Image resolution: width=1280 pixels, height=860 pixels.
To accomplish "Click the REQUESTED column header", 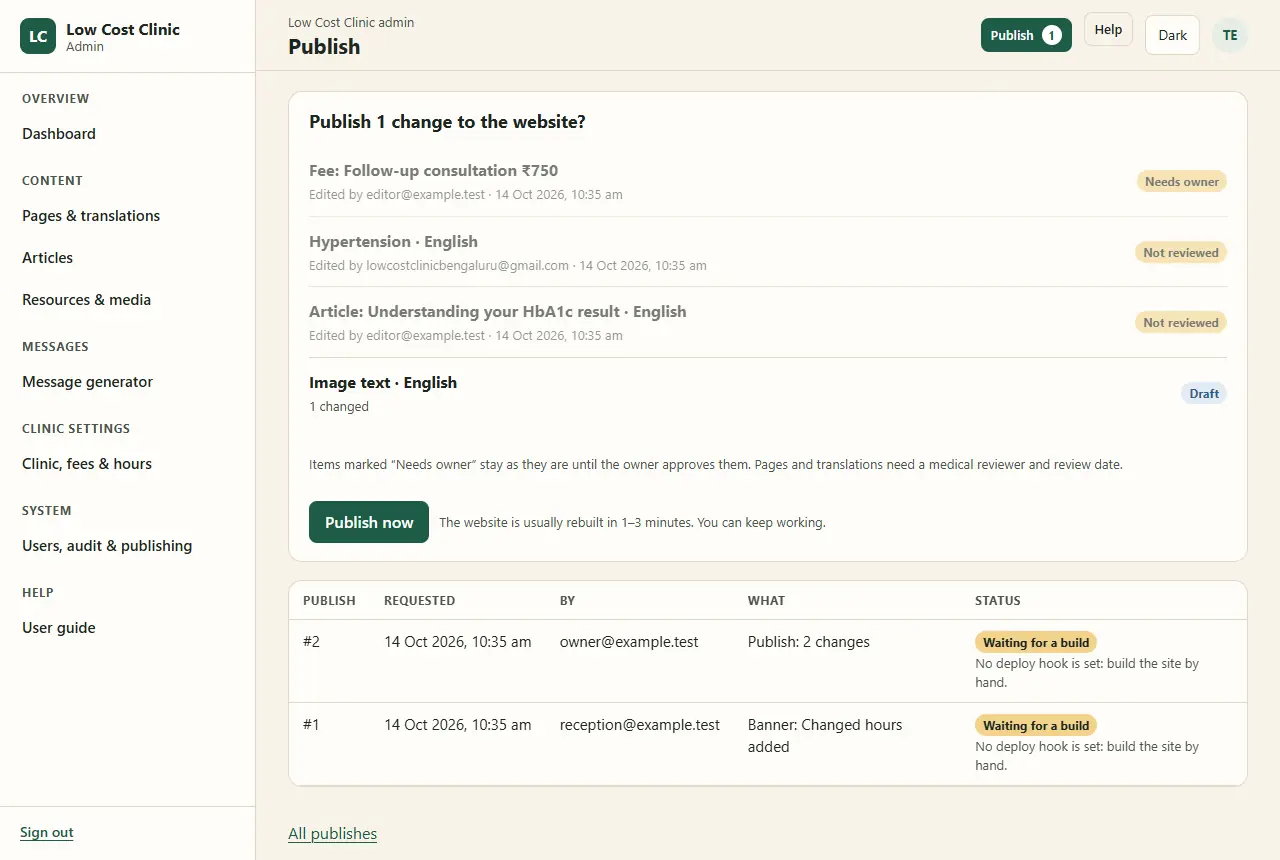I will tap(420, 601).
